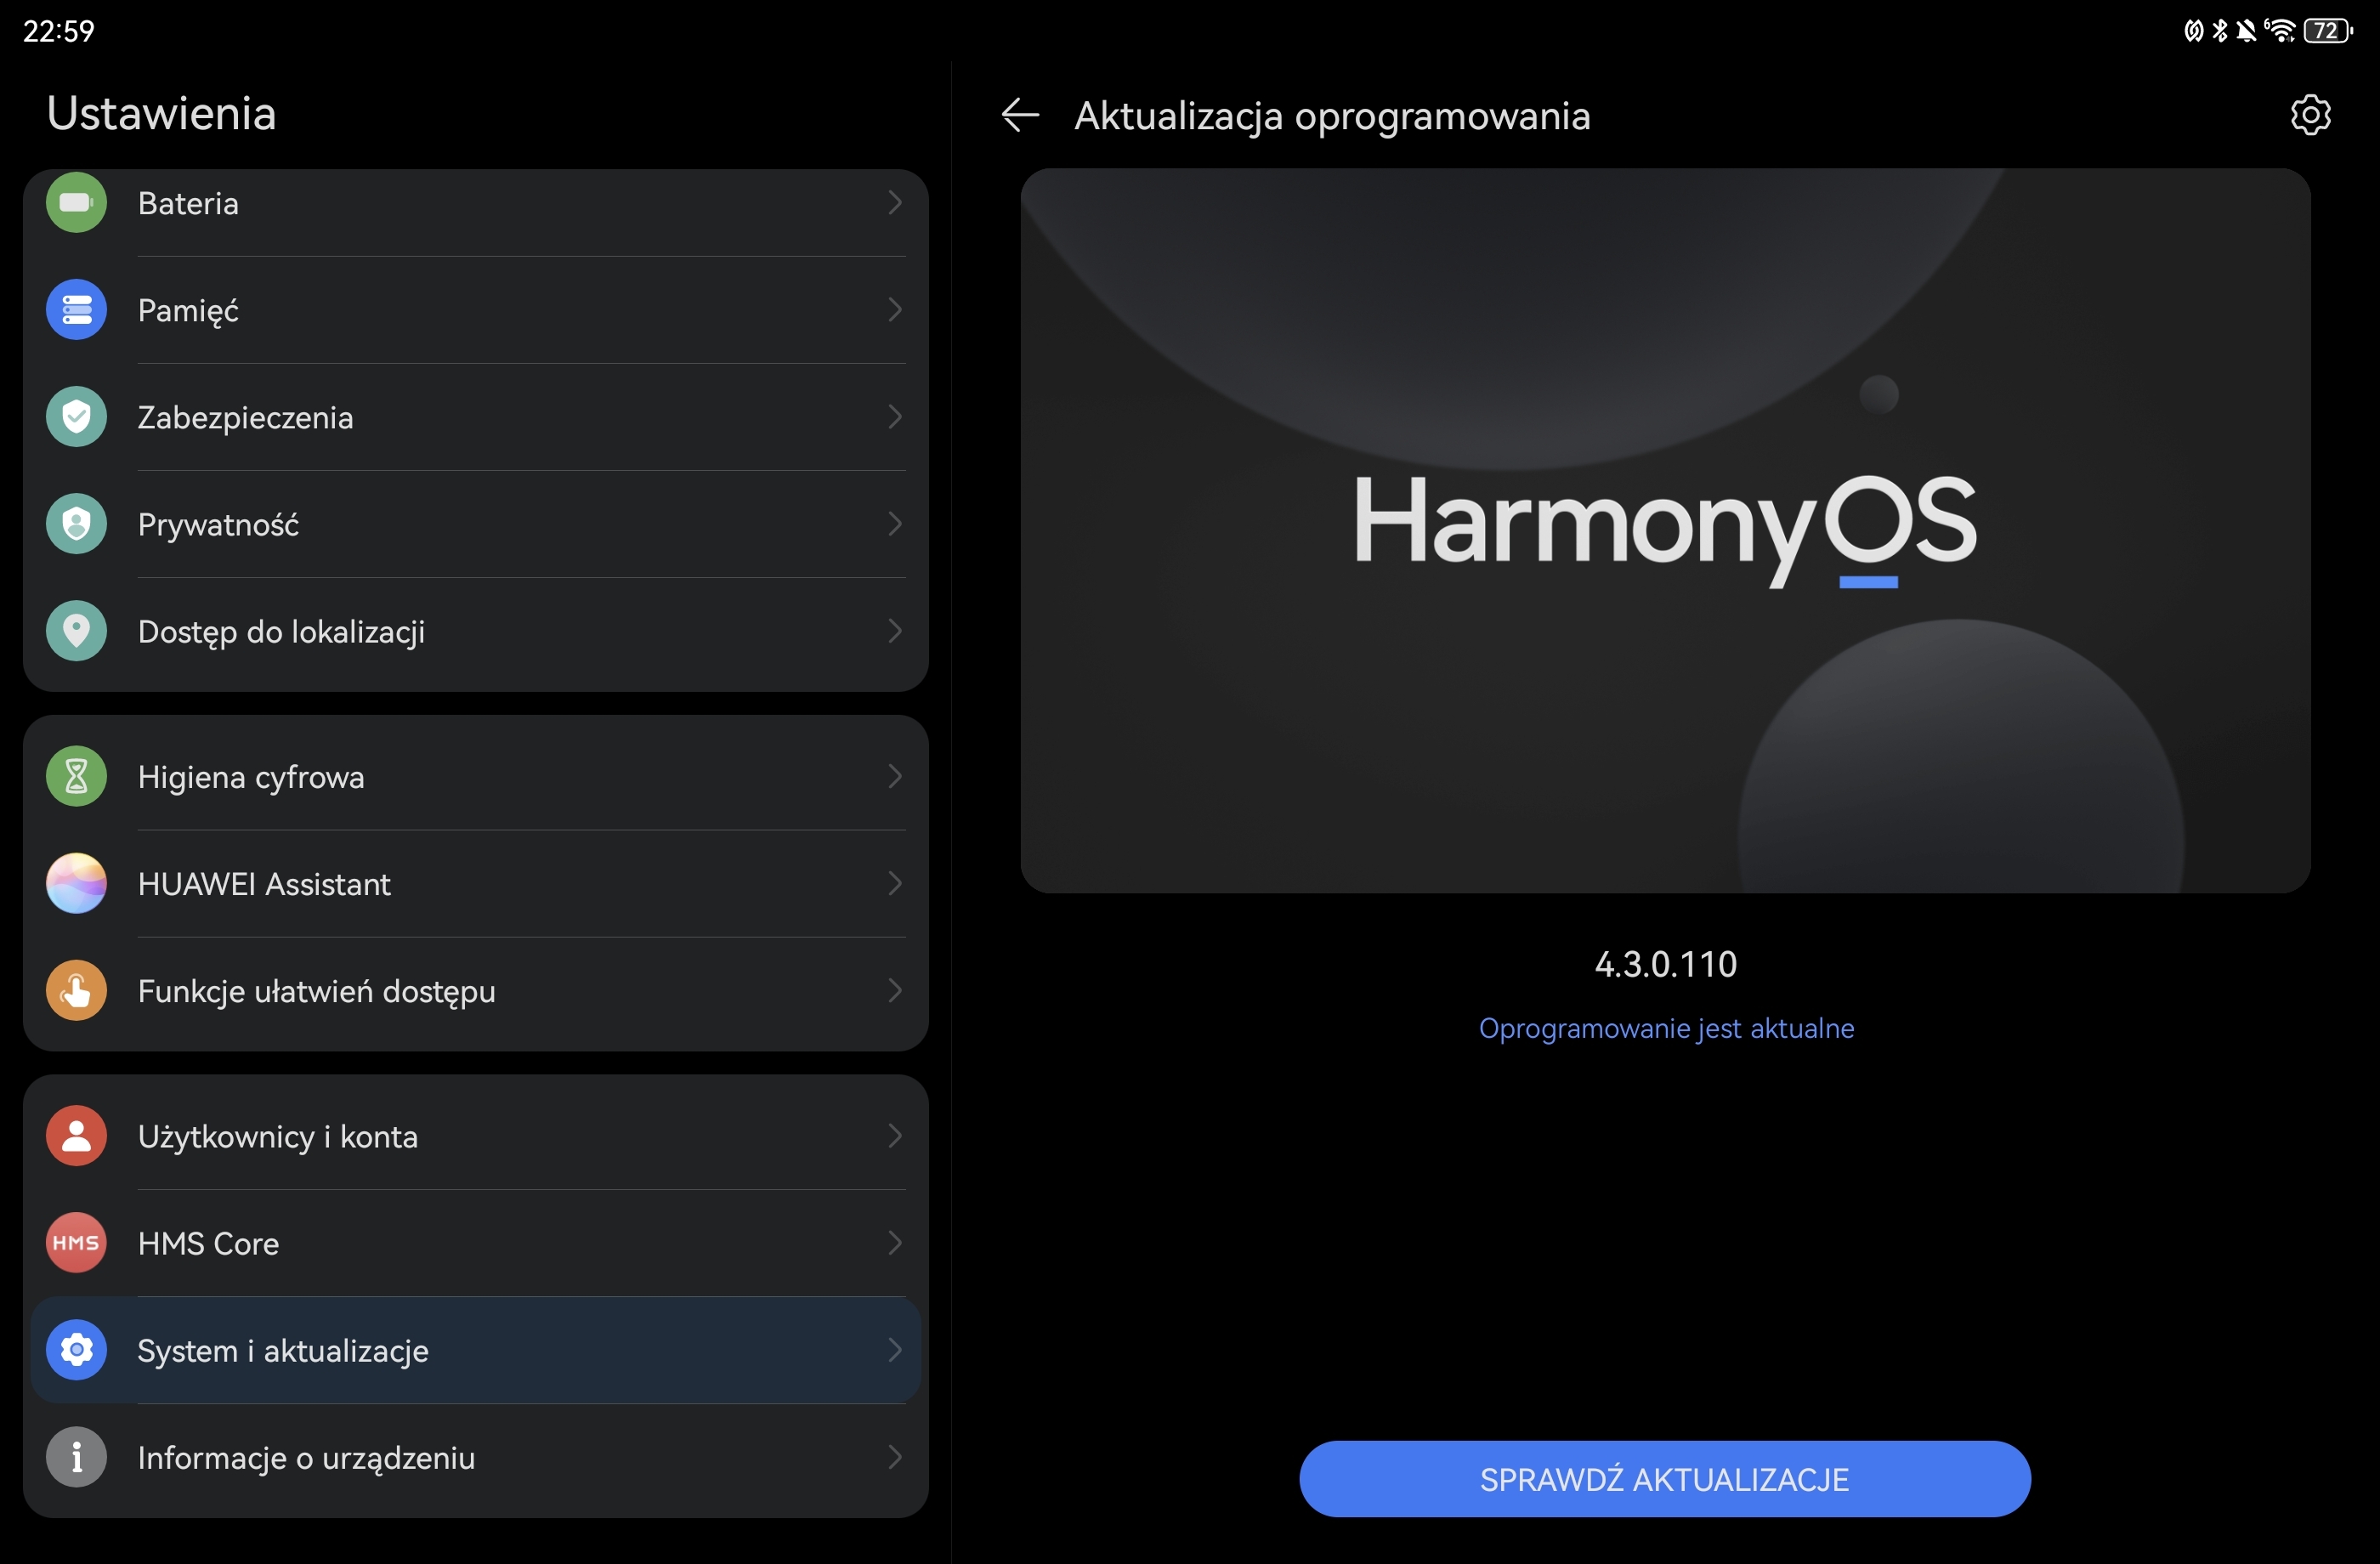The width and height of the screenshot is (2380, 1564).
Task: Select System i aktualizacje entry
Action: point(476,1350)
